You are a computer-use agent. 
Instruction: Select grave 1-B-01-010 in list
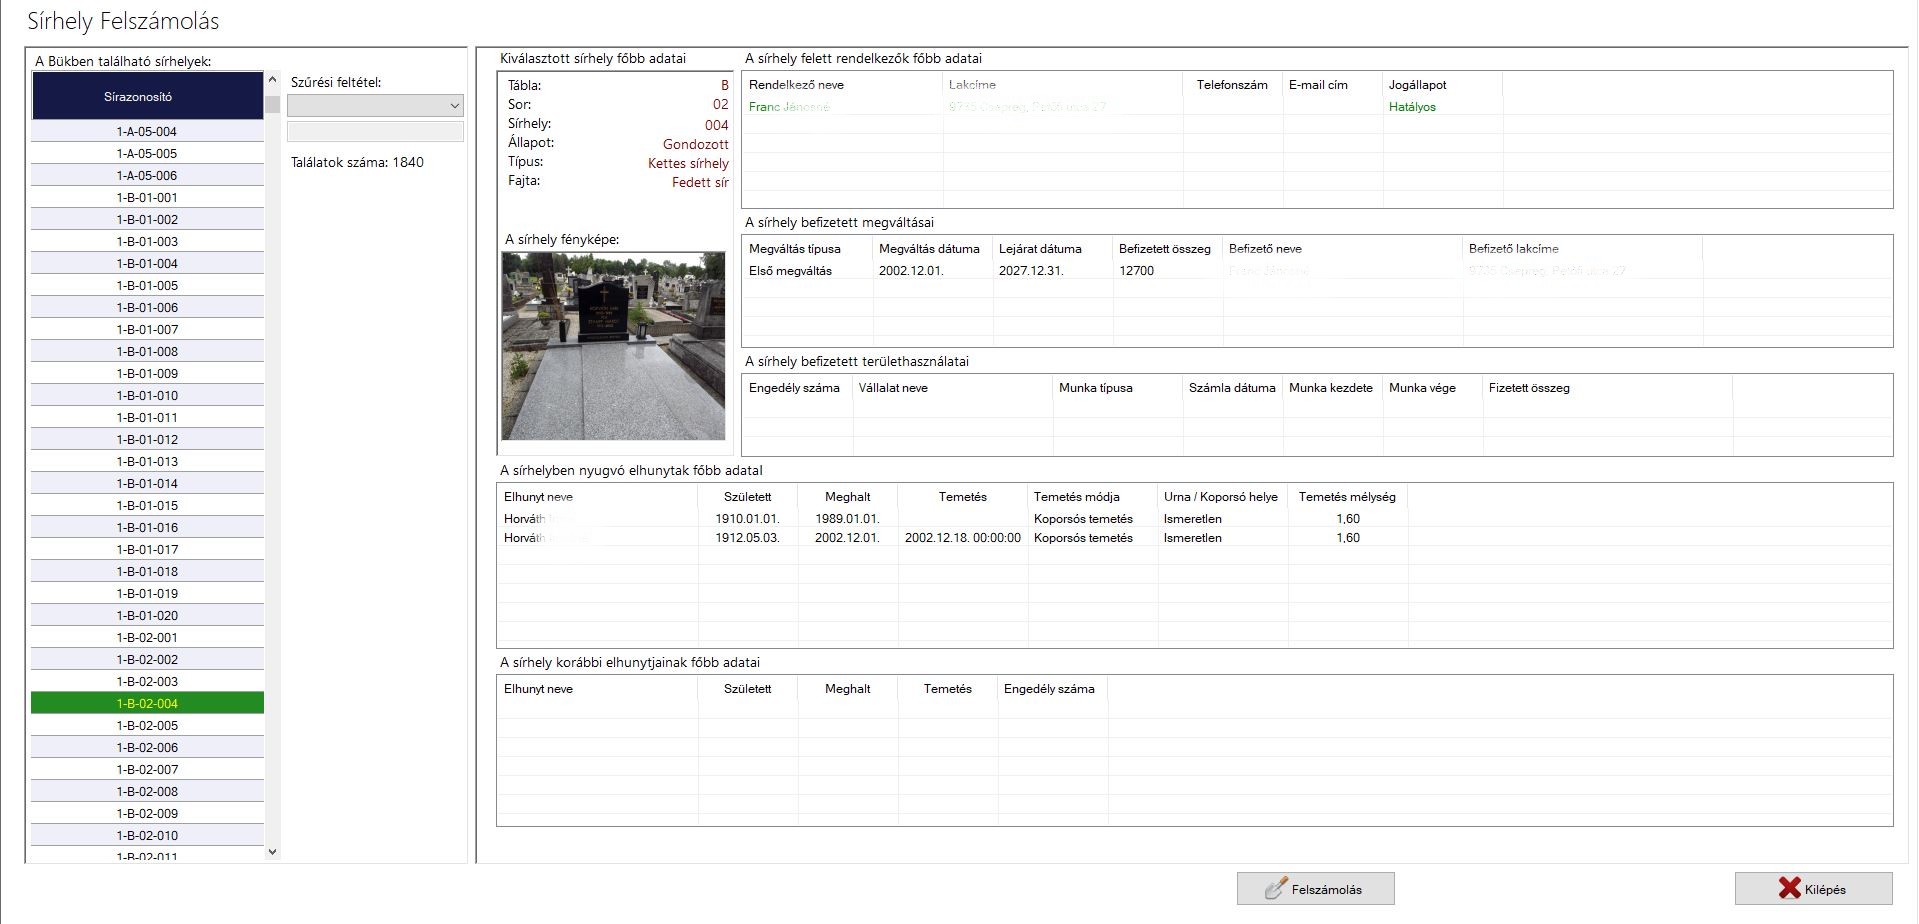[147, 395]
